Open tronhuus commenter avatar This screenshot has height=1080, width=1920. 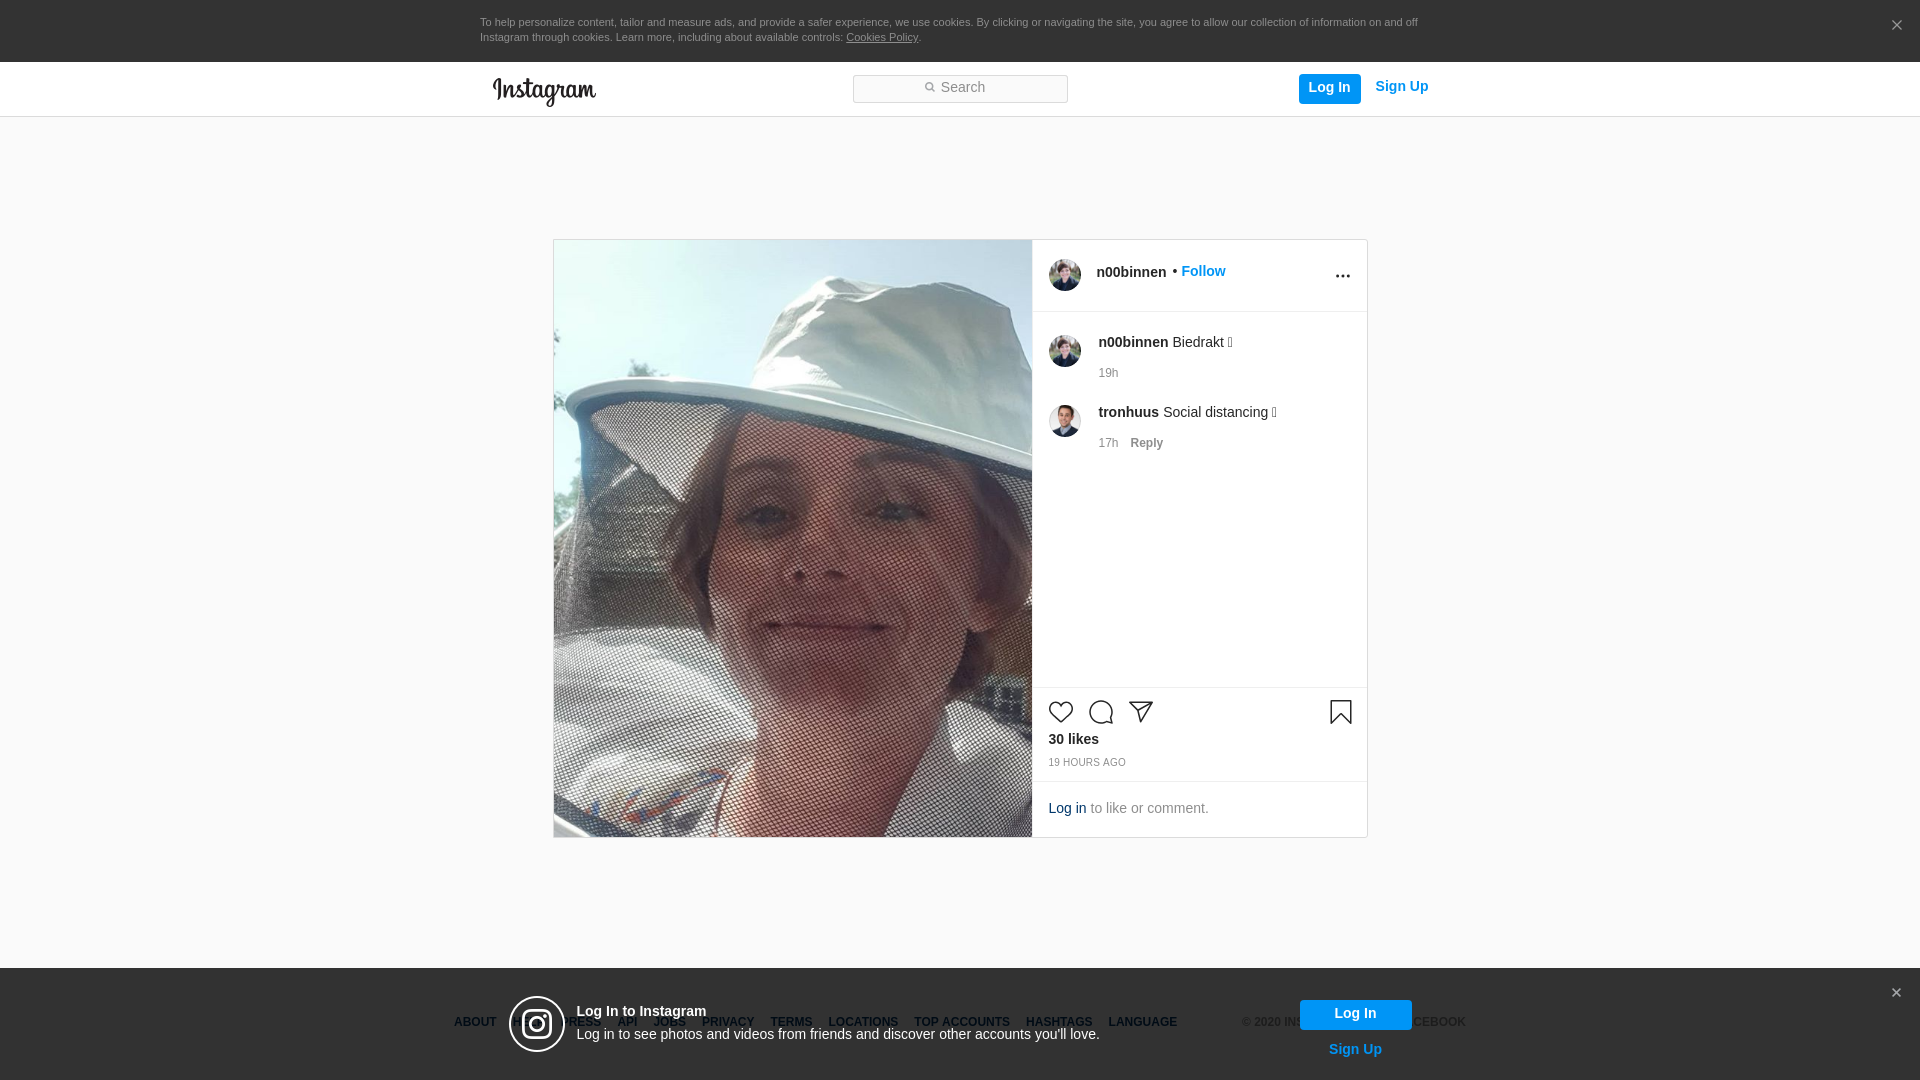coord(1064,421)
